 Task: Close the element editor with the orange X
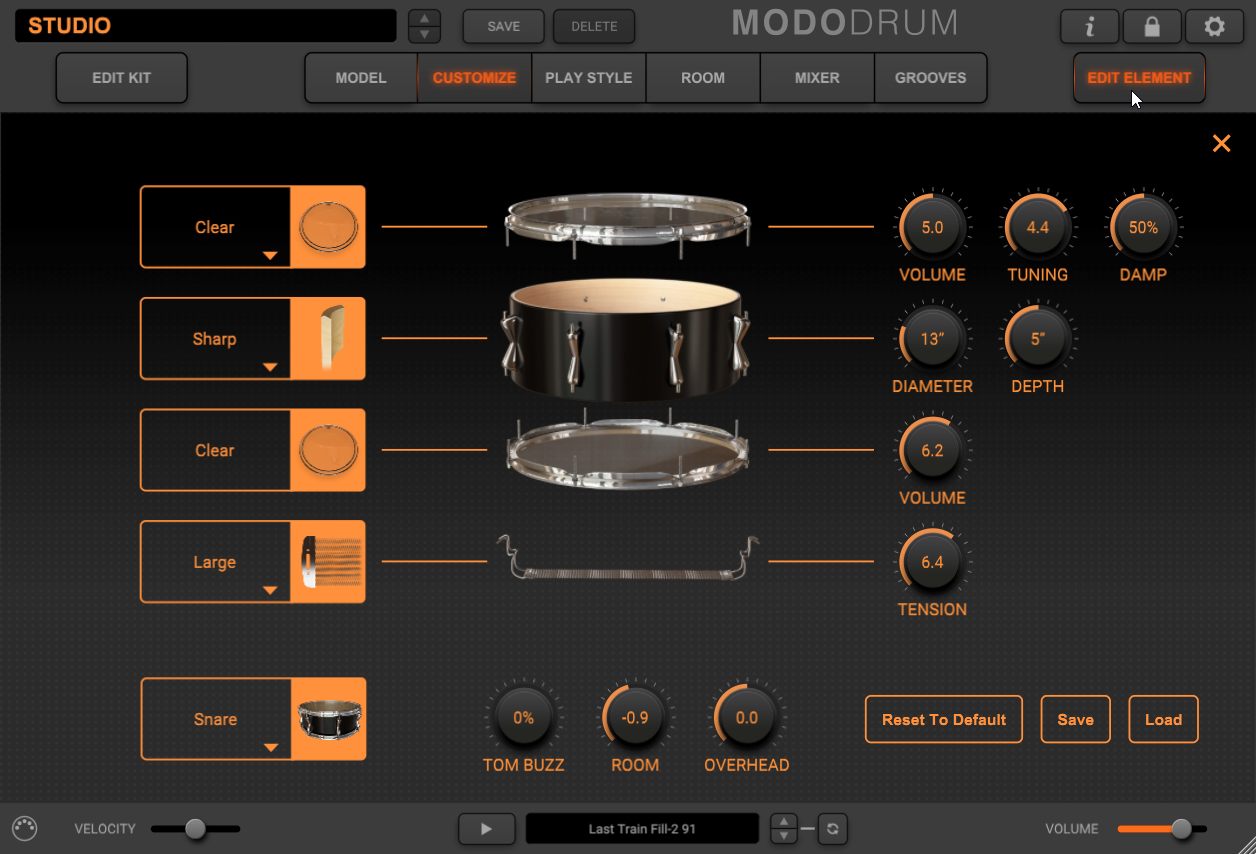point(1221,144)
